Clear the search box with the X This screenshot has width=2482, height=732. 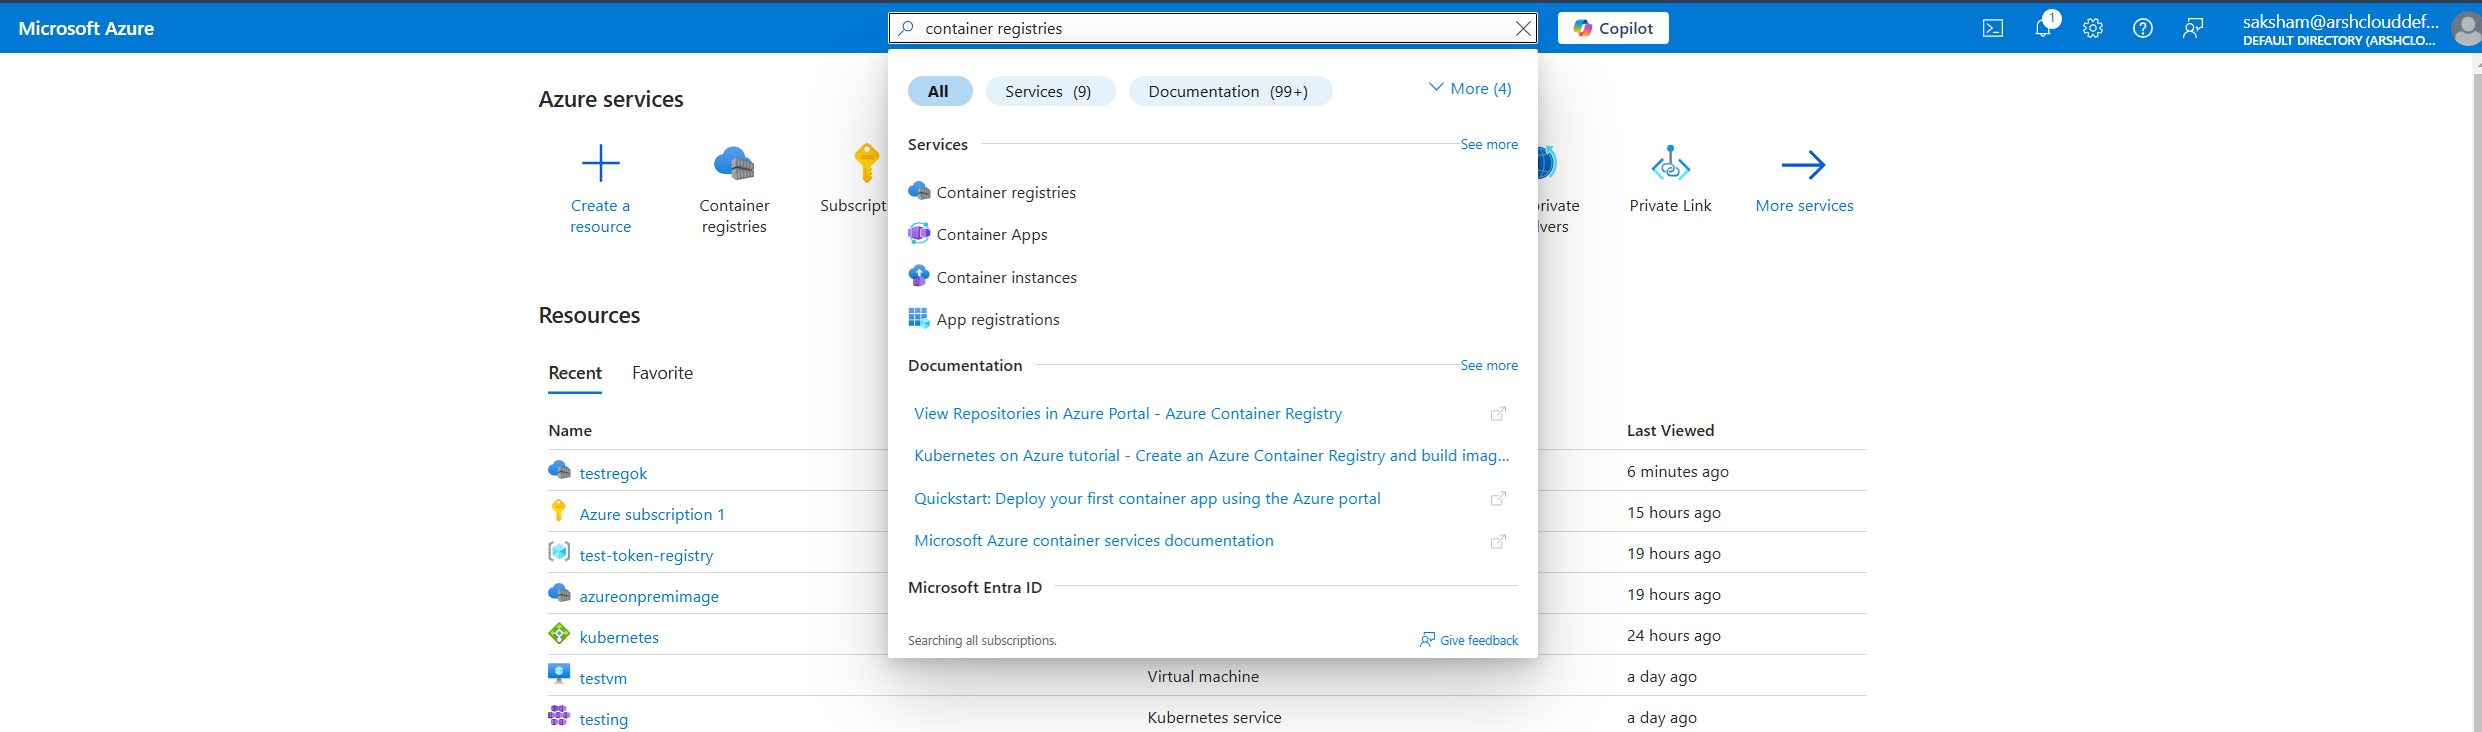coord(1523,29)
